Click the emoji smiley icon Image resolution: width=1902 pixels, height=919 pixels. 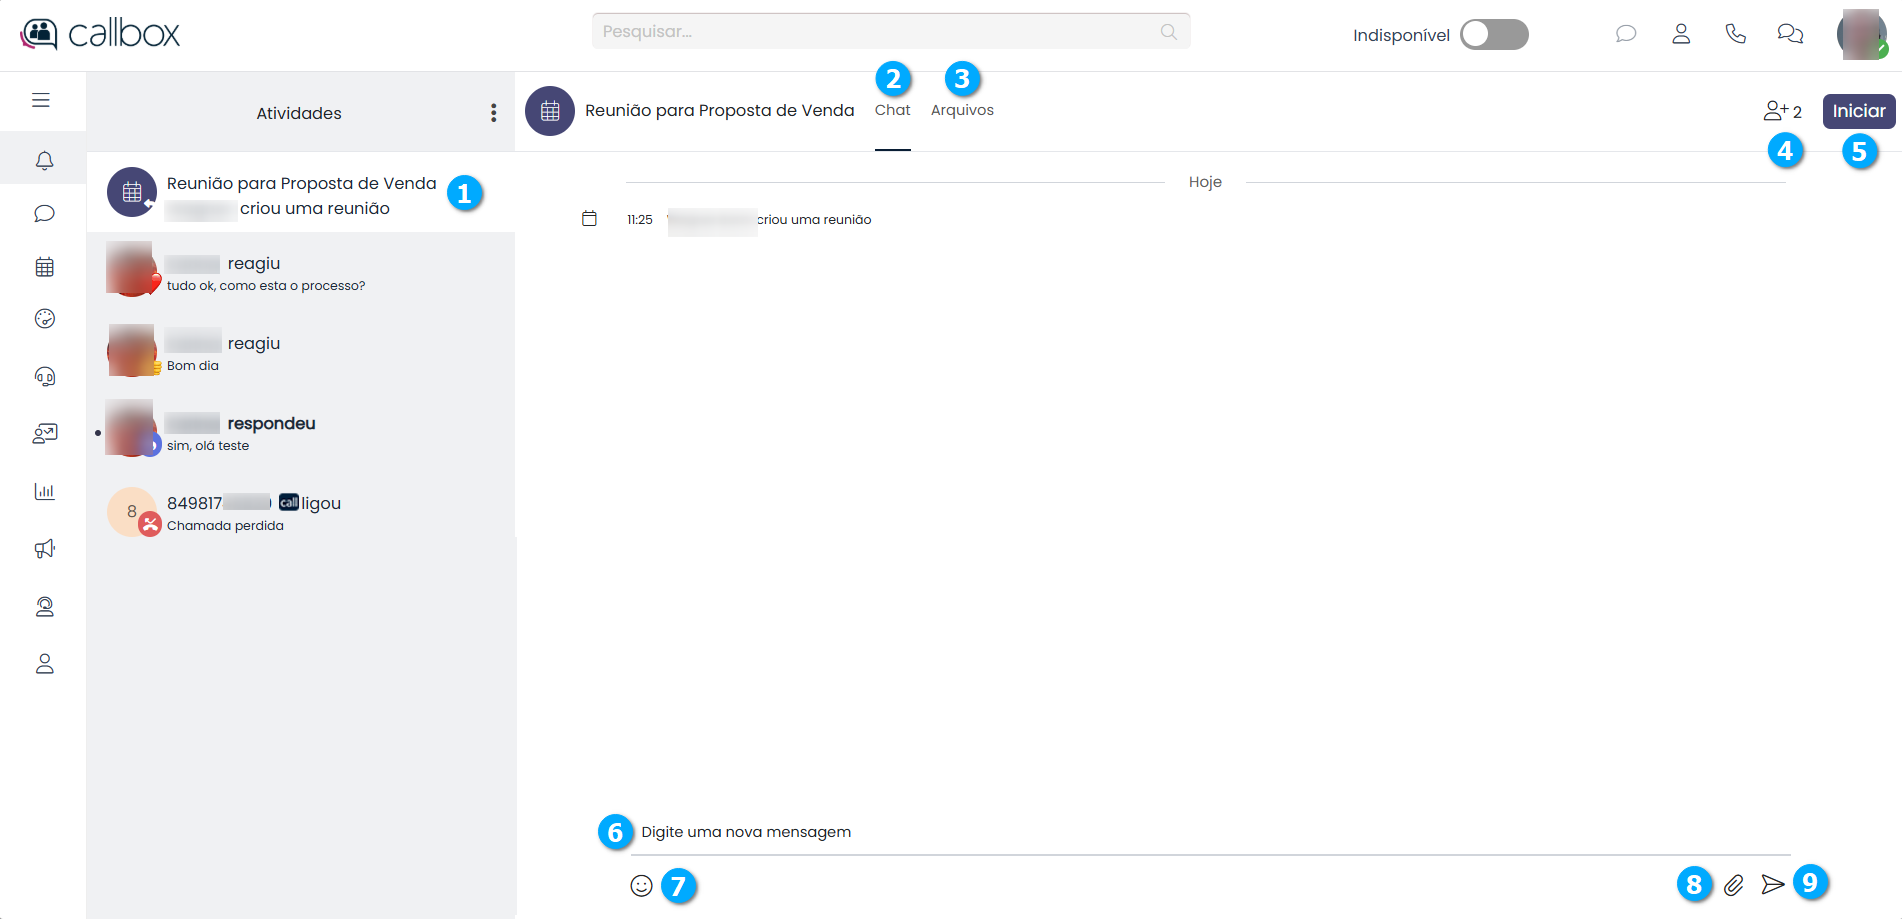coord(641,885)
